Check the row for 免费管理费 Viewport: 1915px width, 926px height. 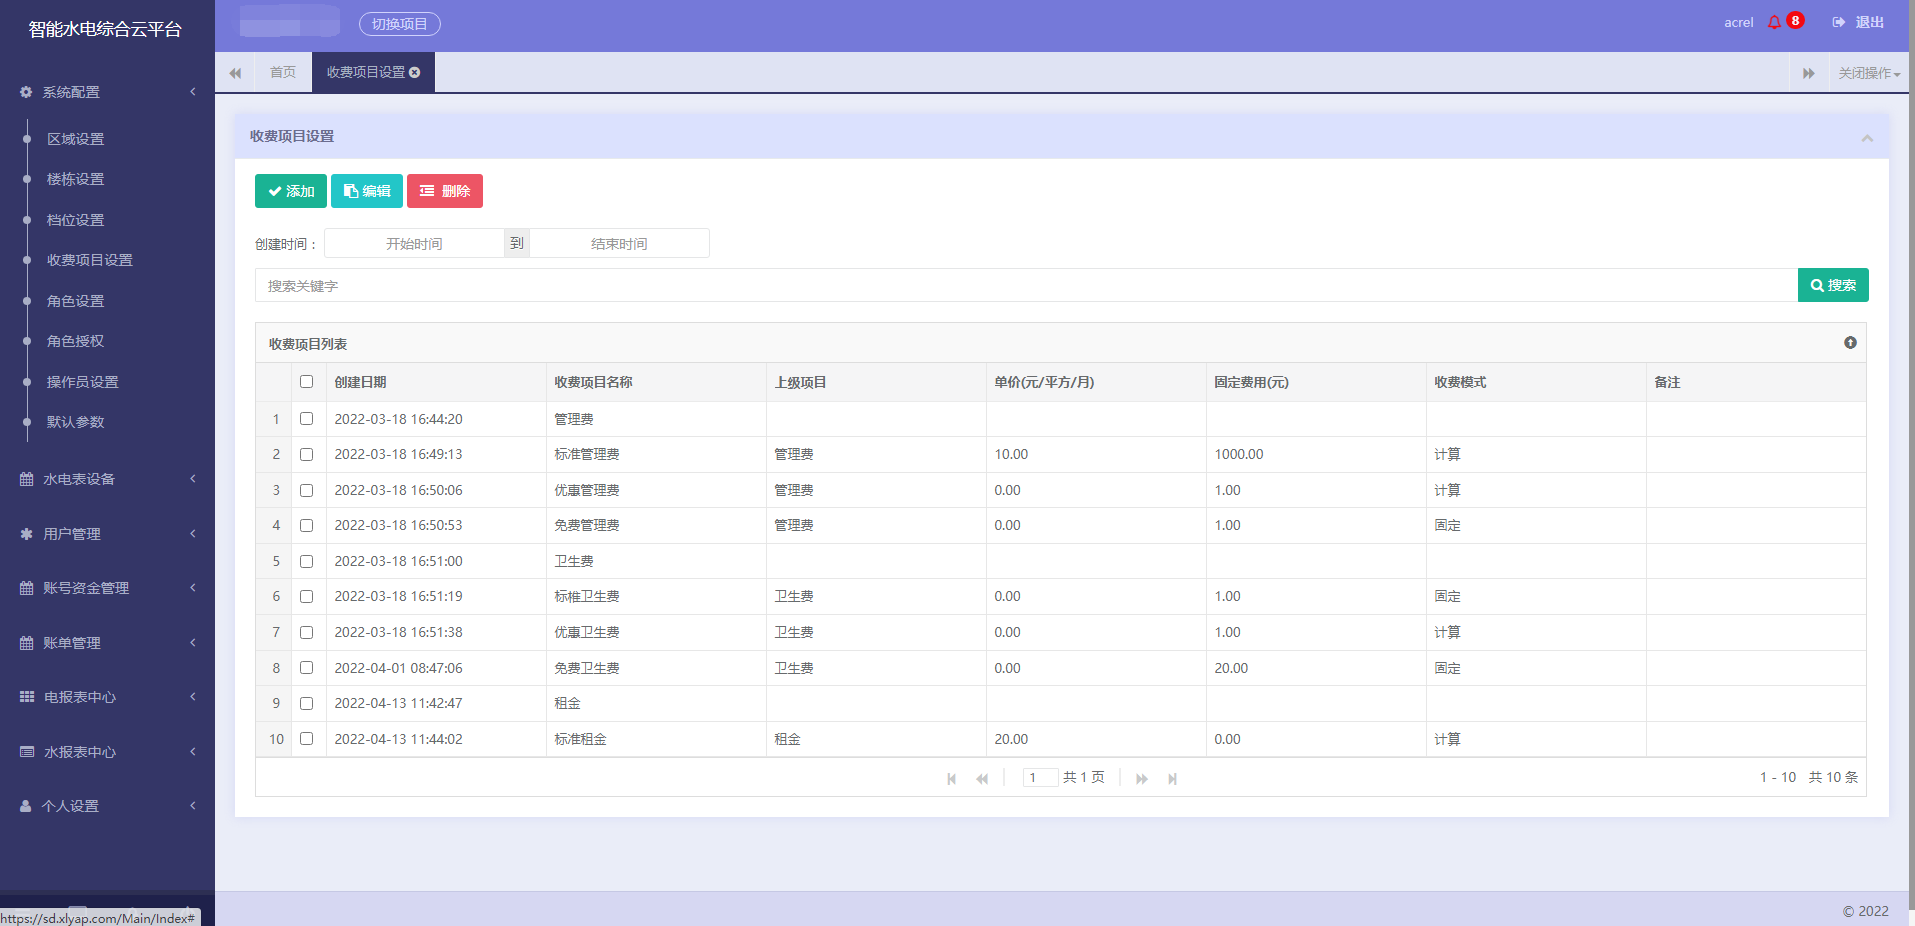click(x=306, y=525)
